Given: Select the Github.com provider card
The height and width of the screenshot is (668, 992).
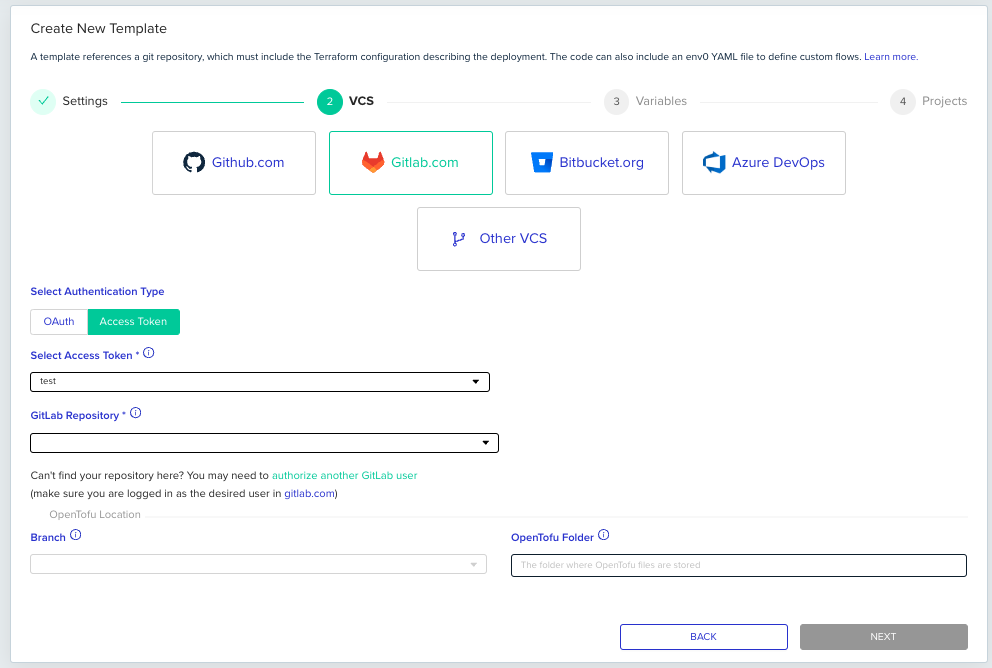Looking at the screenshot, I should coord(234,163).
